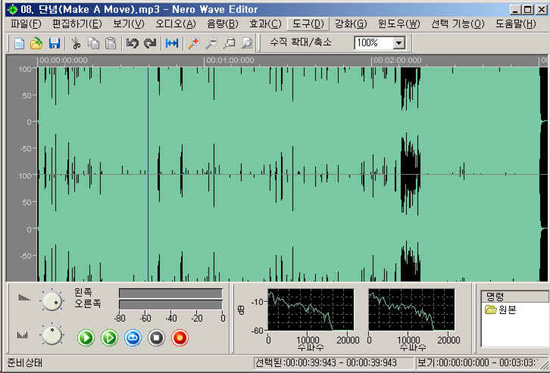
Task: Save the audio using floppy disk icon
Action: tap(54, 43)
